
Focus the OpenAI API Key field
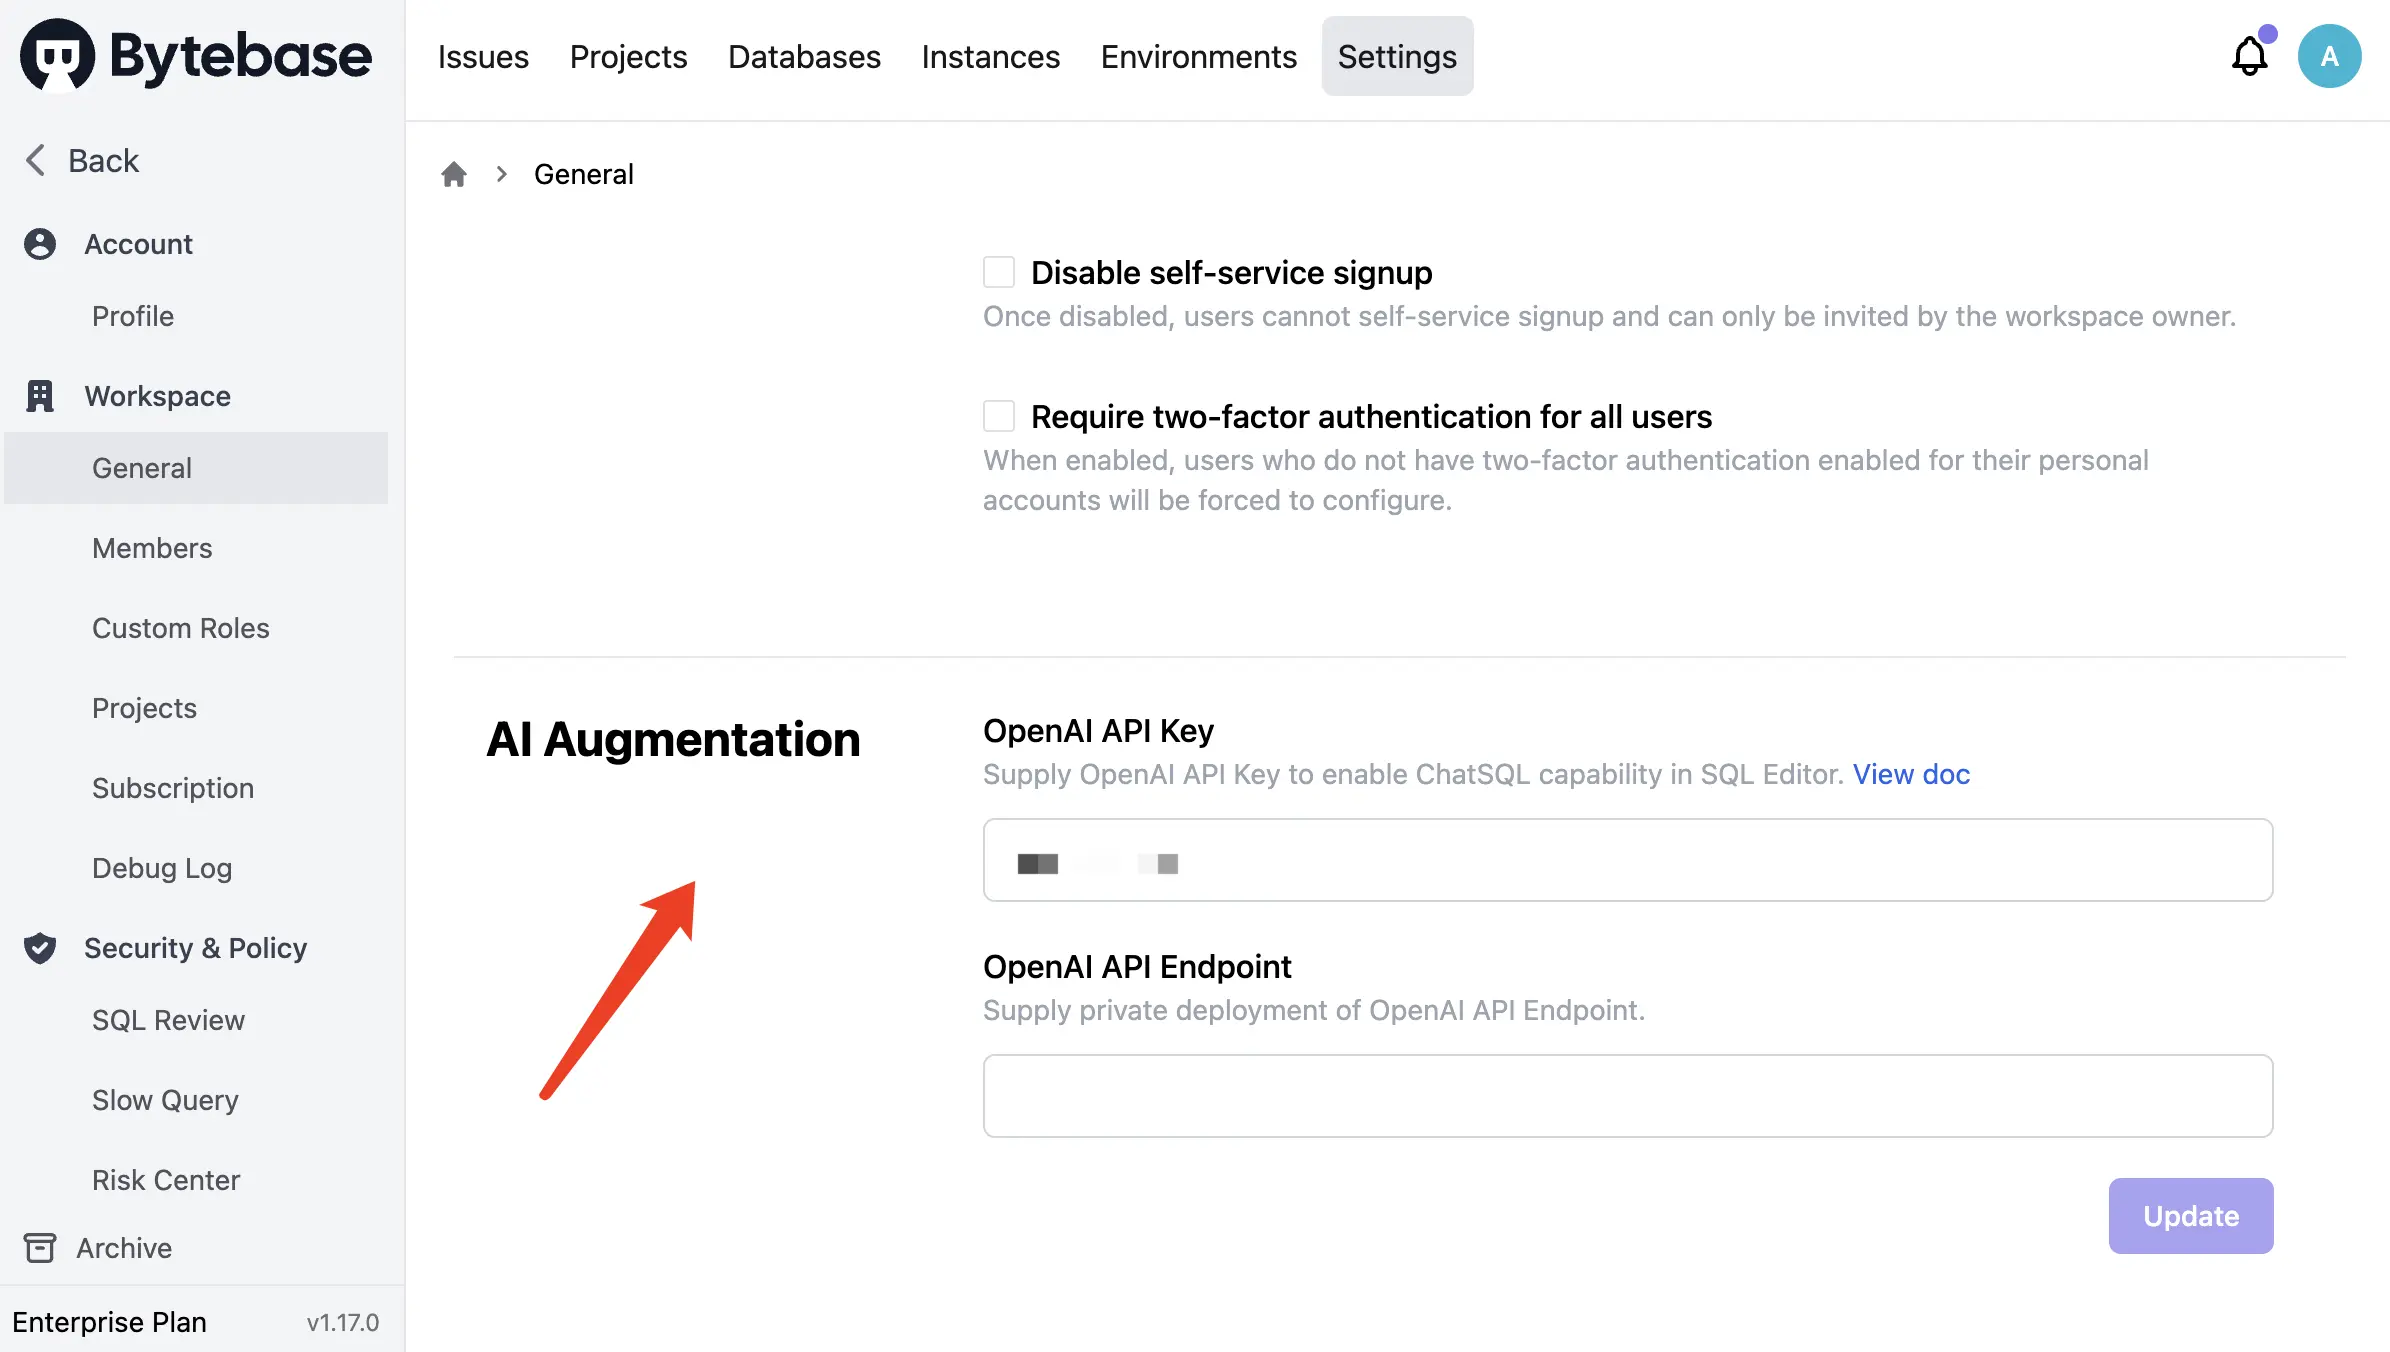[1627, 860]
